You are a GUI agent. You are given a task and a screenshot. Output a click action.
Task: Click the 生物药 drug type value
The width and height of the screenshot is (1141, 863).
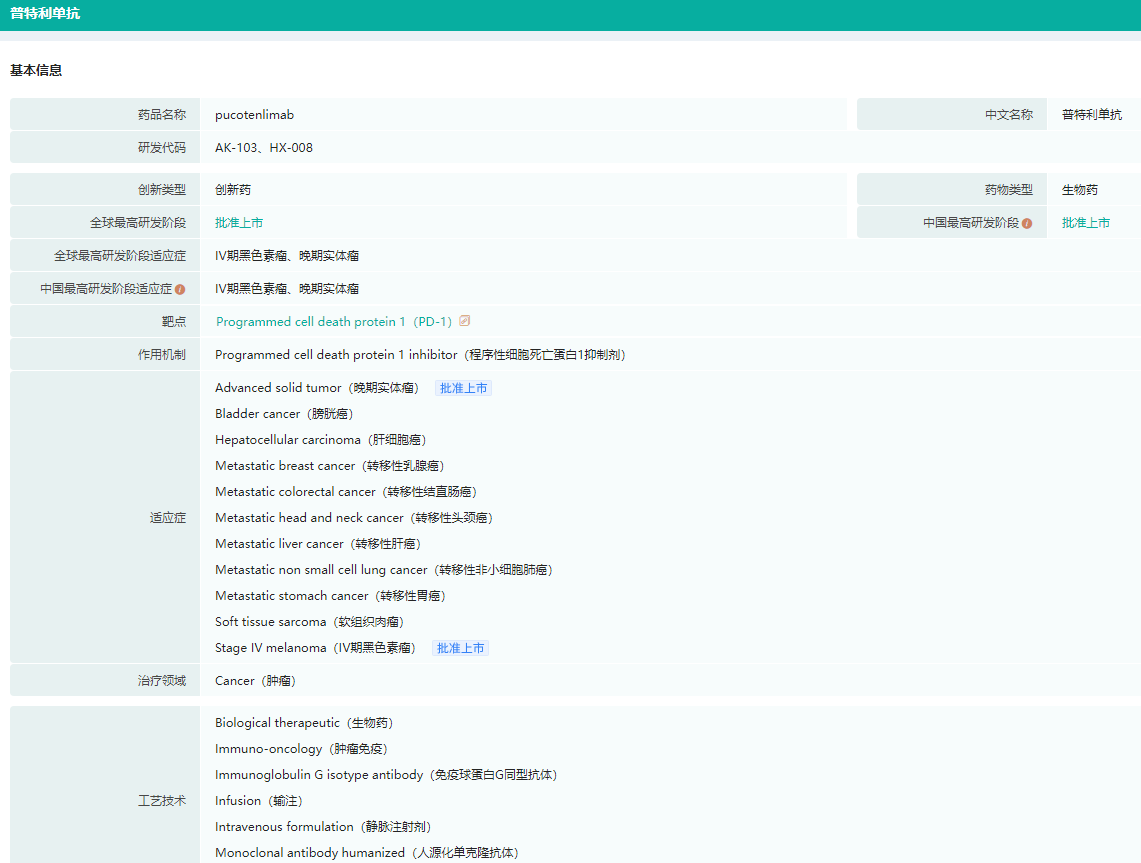(1079, 190)
